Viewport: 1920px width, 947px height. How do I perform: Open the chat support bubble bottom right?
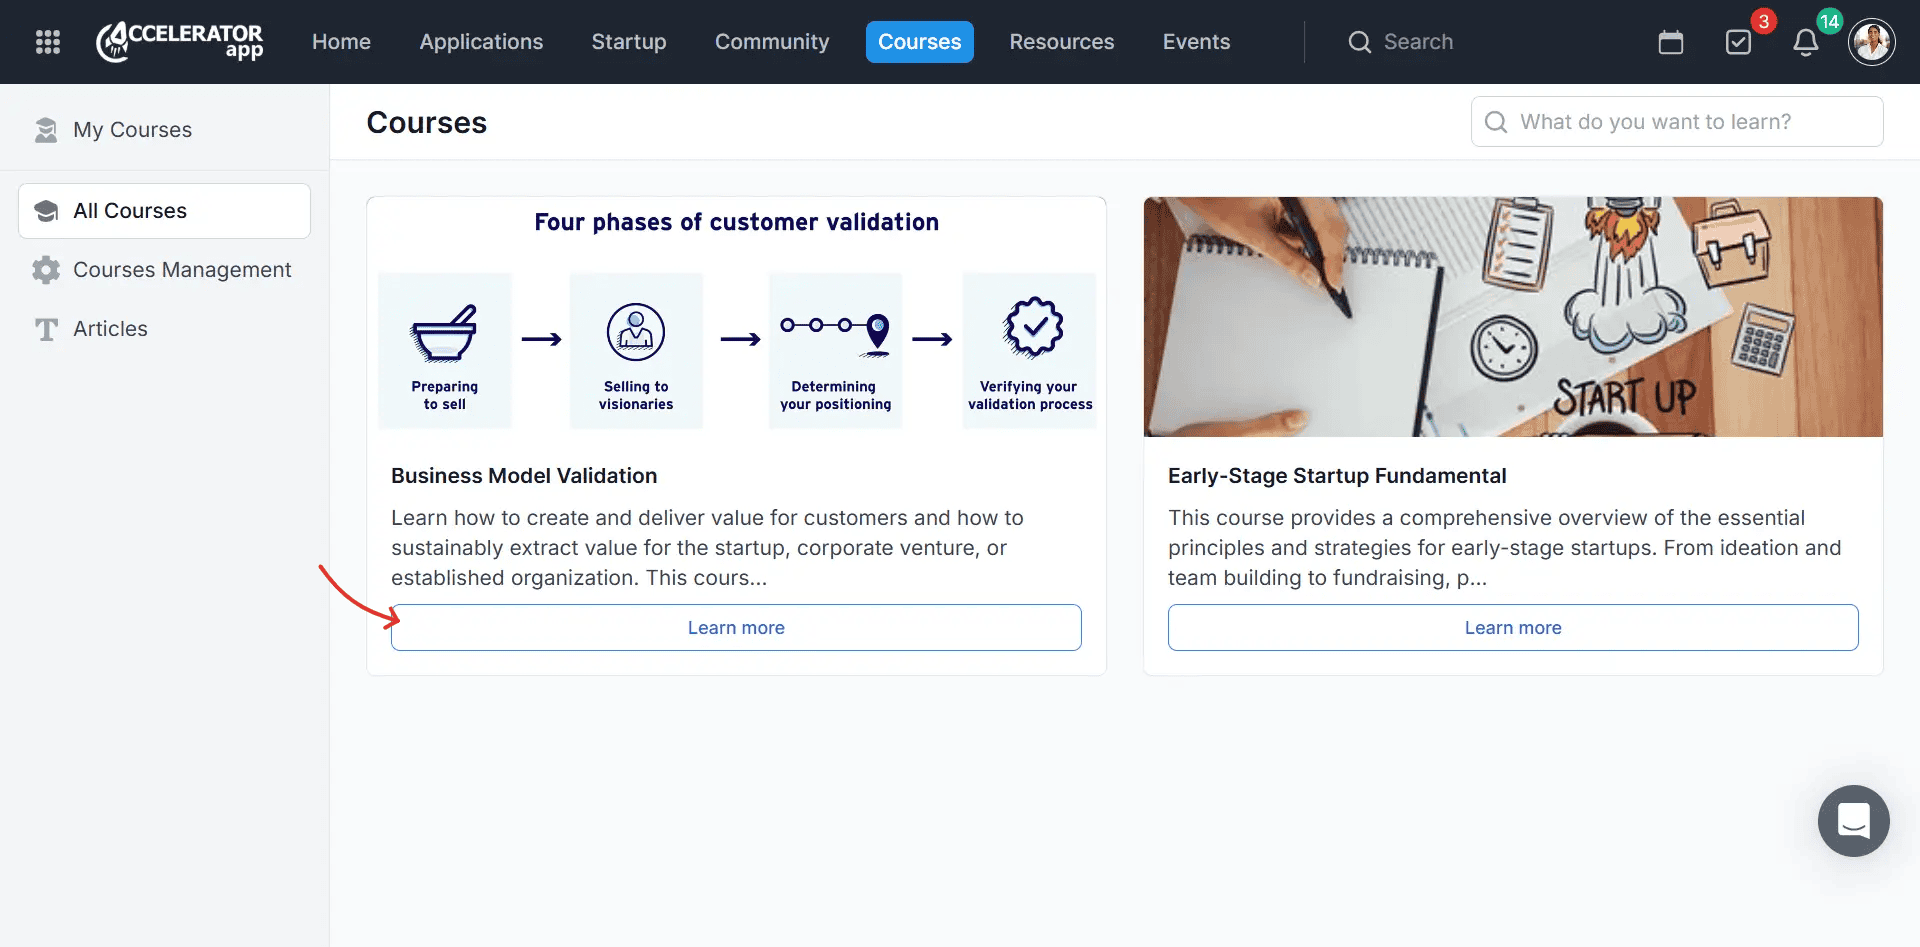[1853, 821]
